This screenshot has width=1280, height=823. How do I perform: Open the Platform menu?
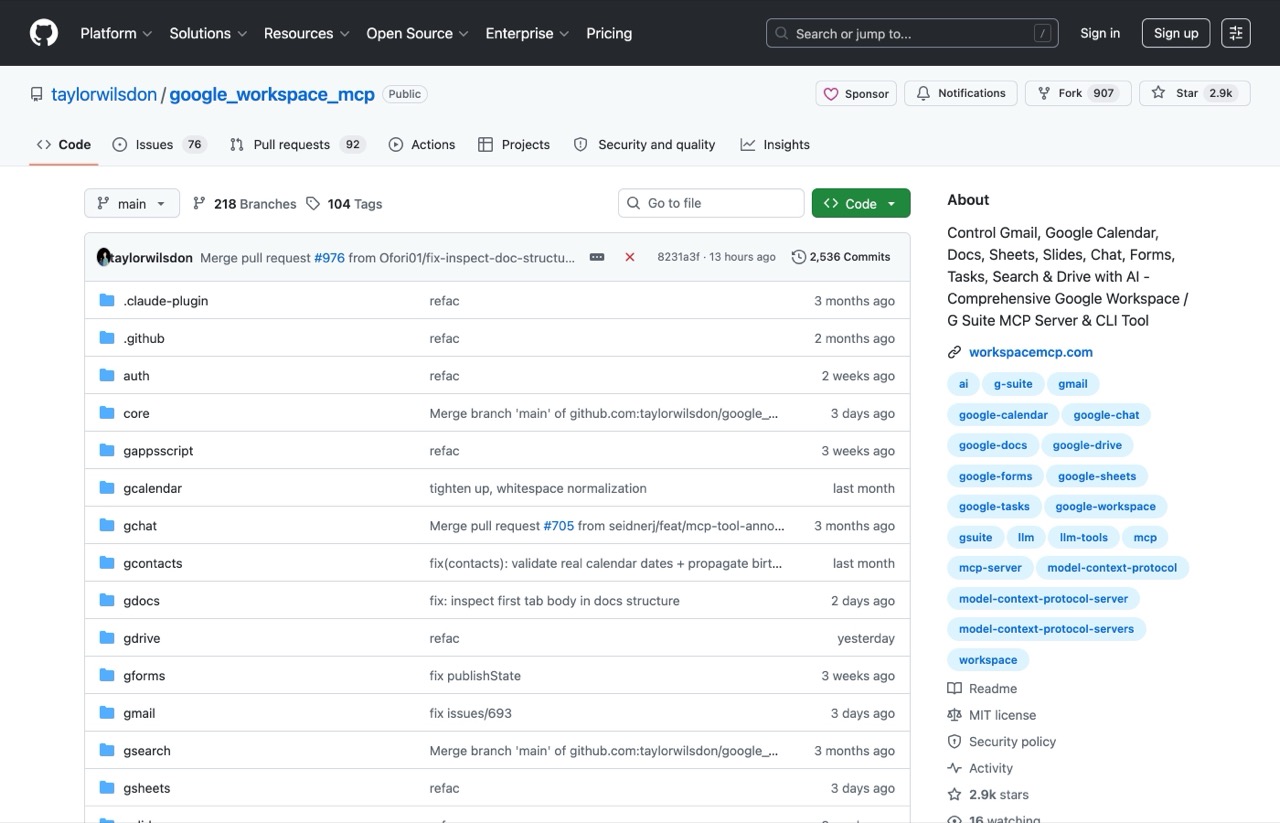(x=116, y=33)
